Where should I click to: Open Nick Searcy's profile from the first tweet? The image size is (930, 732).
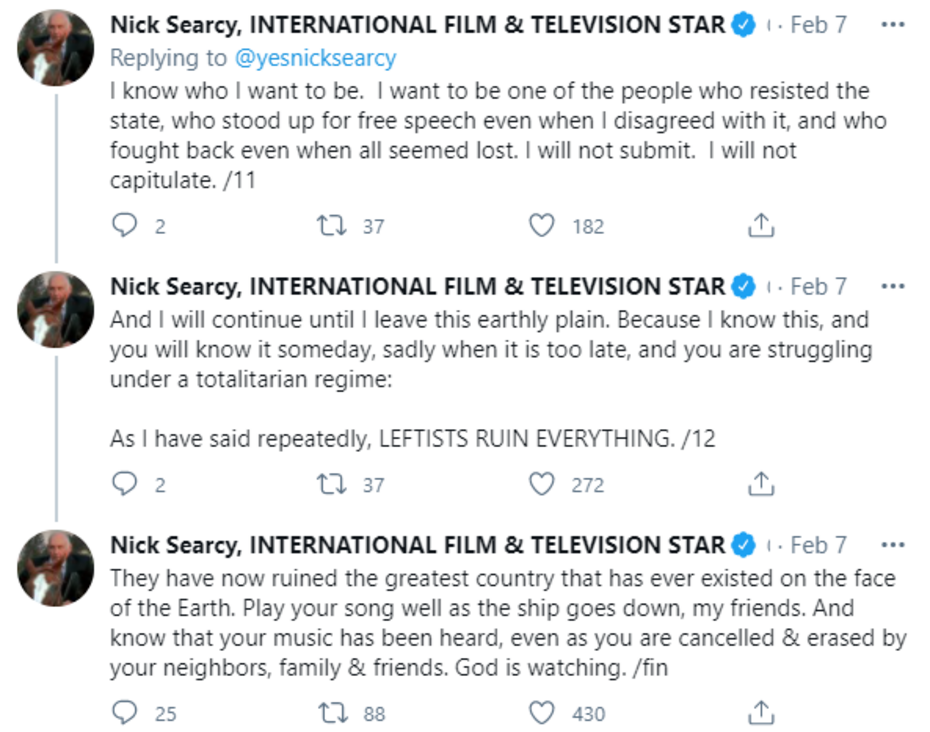(x=417, y=25)
